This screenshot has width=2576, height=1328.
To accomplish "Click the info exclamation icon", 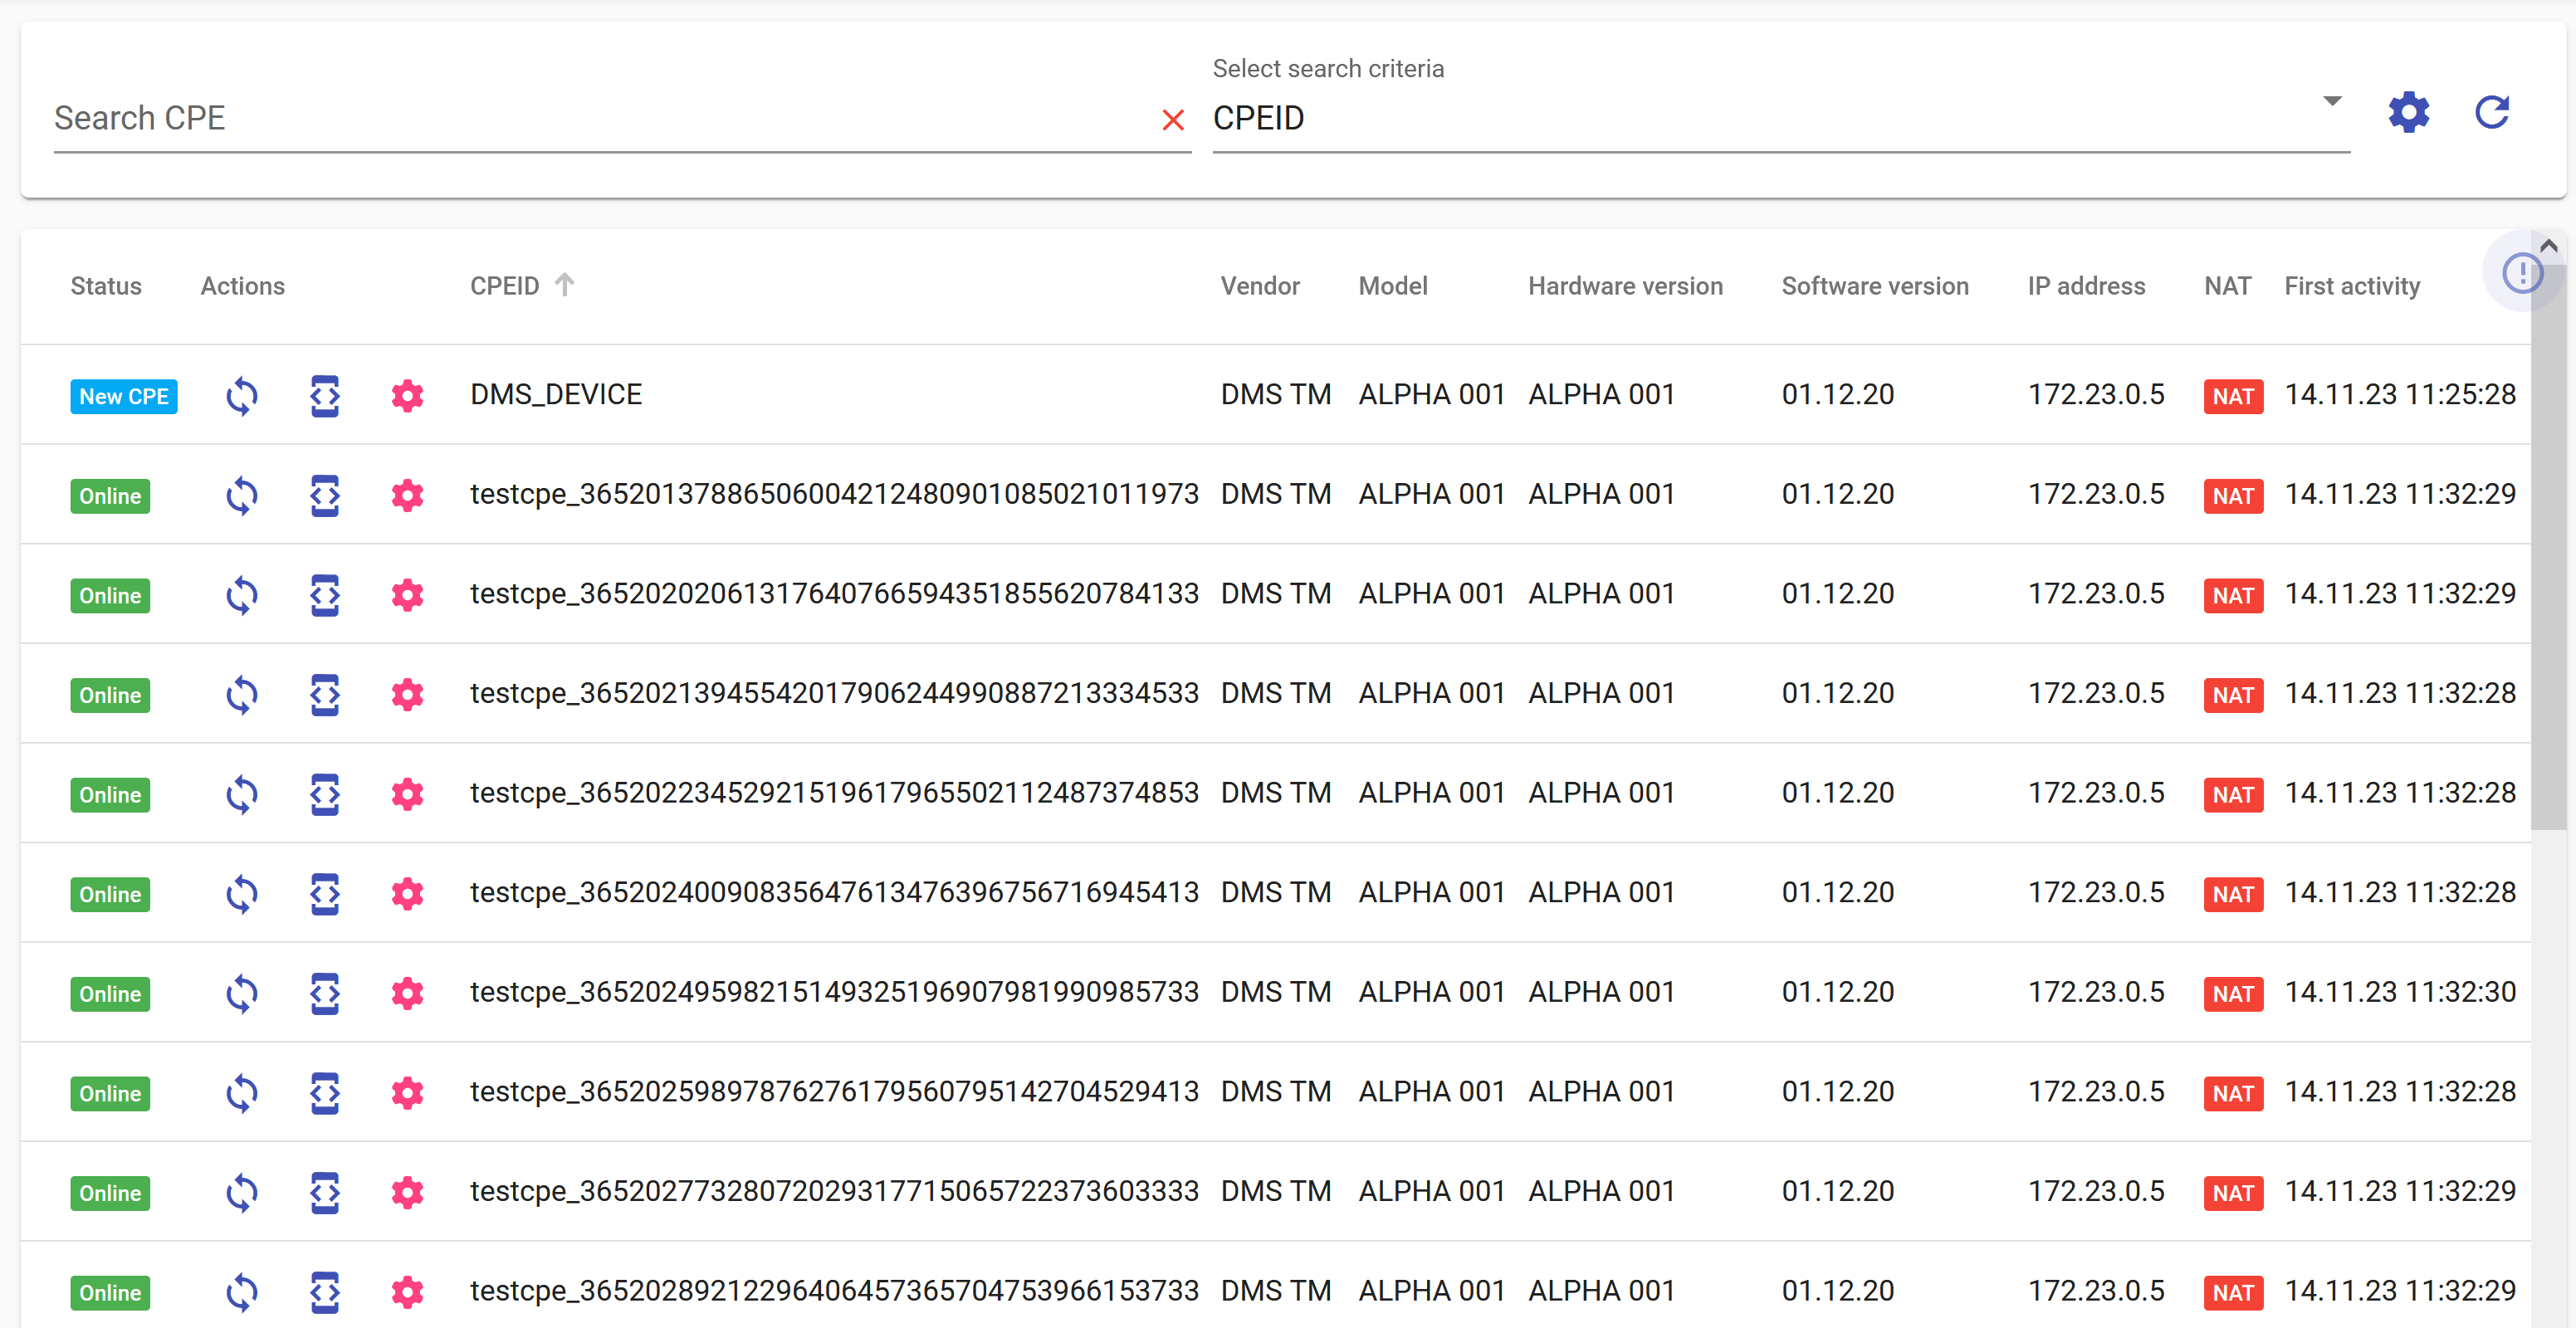I will coord(2522,272).
